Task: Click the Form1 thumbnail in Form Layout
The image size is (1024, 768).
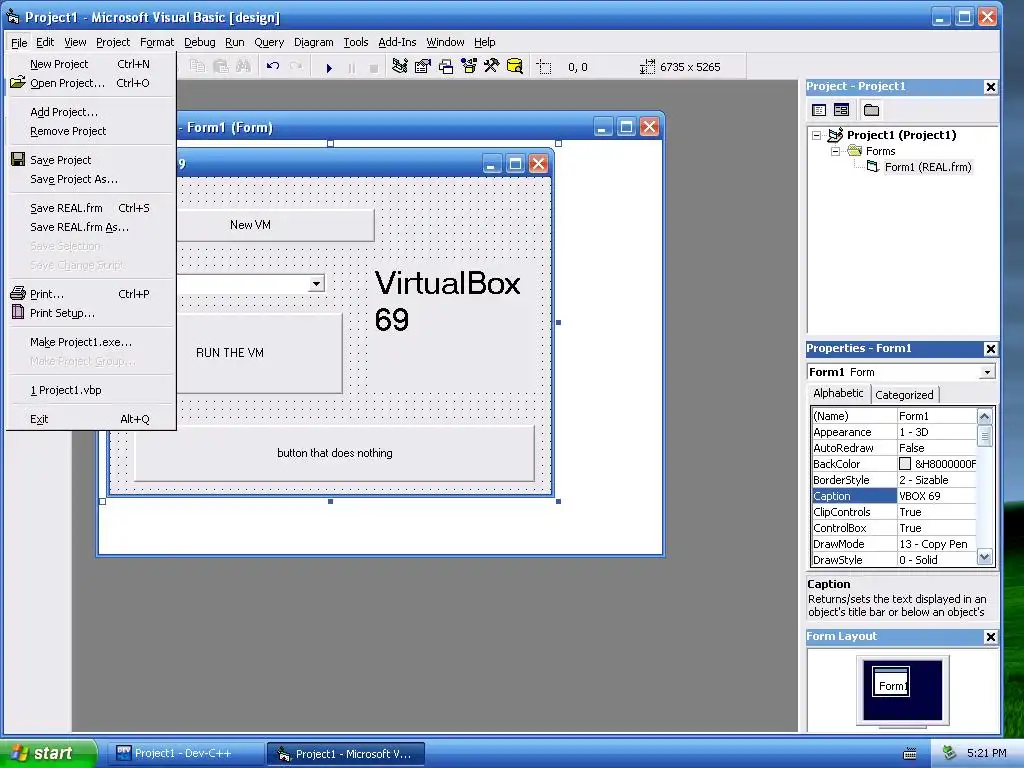Action: tap(891, 683)
